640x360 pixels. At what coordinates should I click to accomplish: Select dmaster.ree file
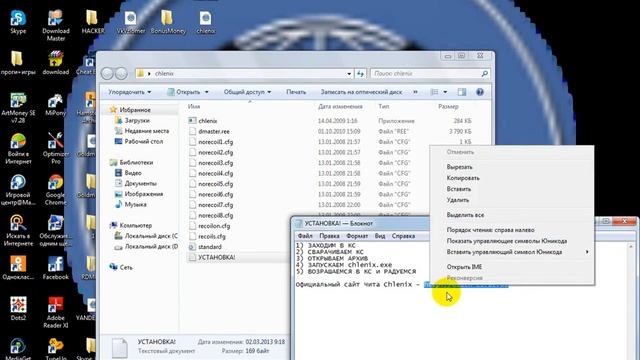click(x=209, y=131)
